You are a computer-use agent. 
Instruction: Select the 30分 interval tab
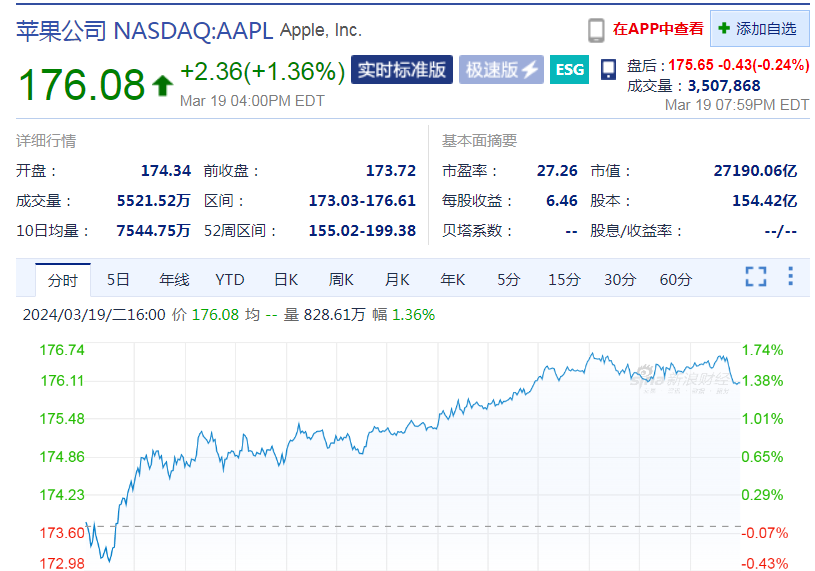click(x=620, y=280)
